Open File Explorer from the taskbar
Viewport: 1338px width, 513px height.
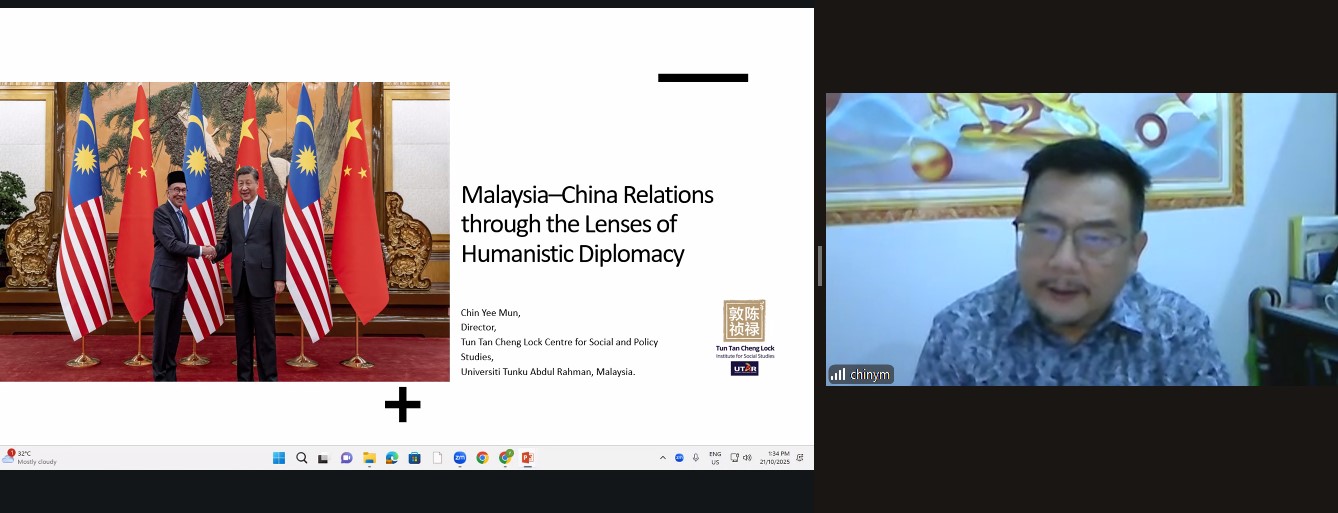coord(369,458)
